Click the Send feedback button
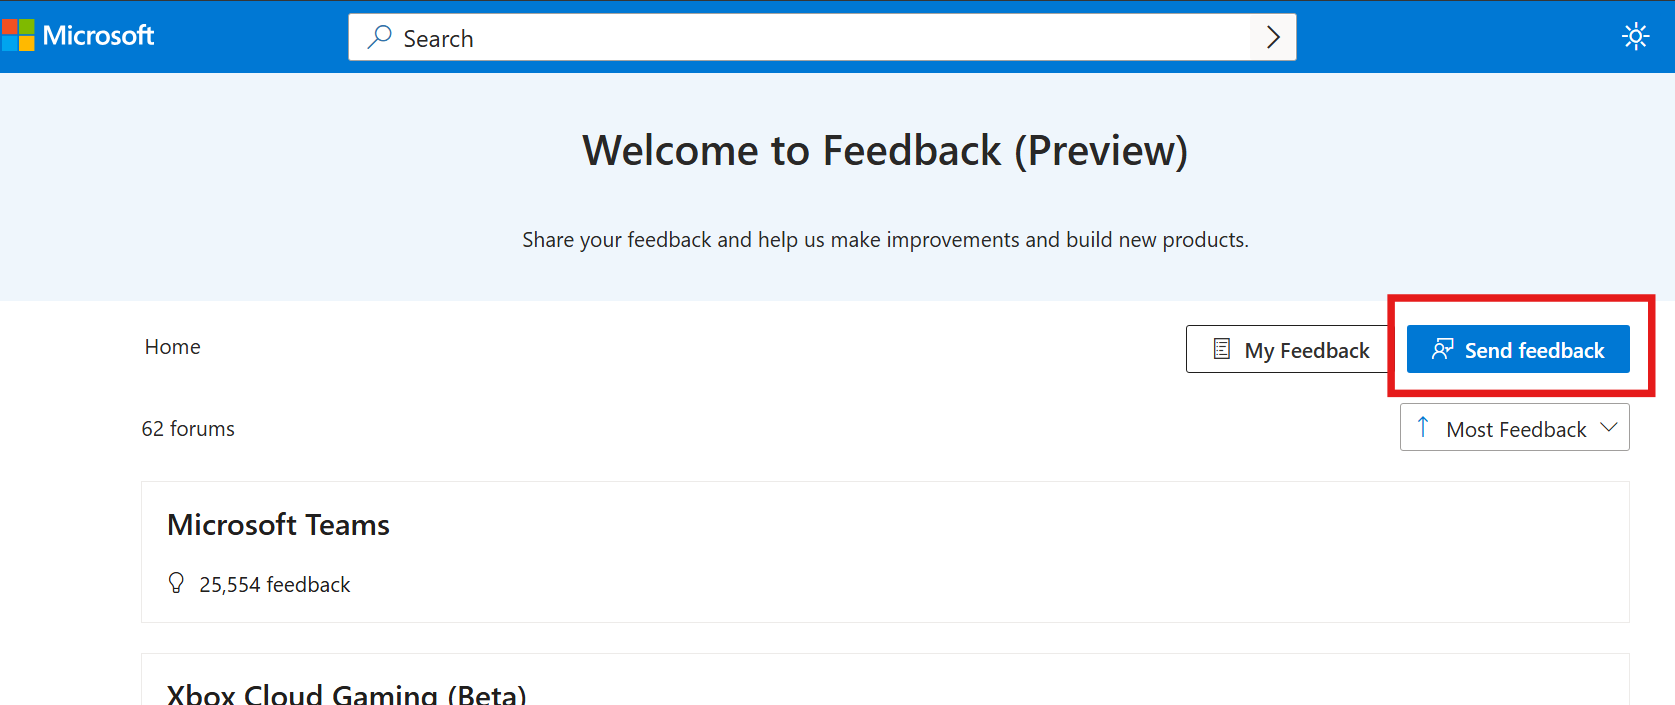The width and height of the screenshot is (1675, 705). (1518, 349)
